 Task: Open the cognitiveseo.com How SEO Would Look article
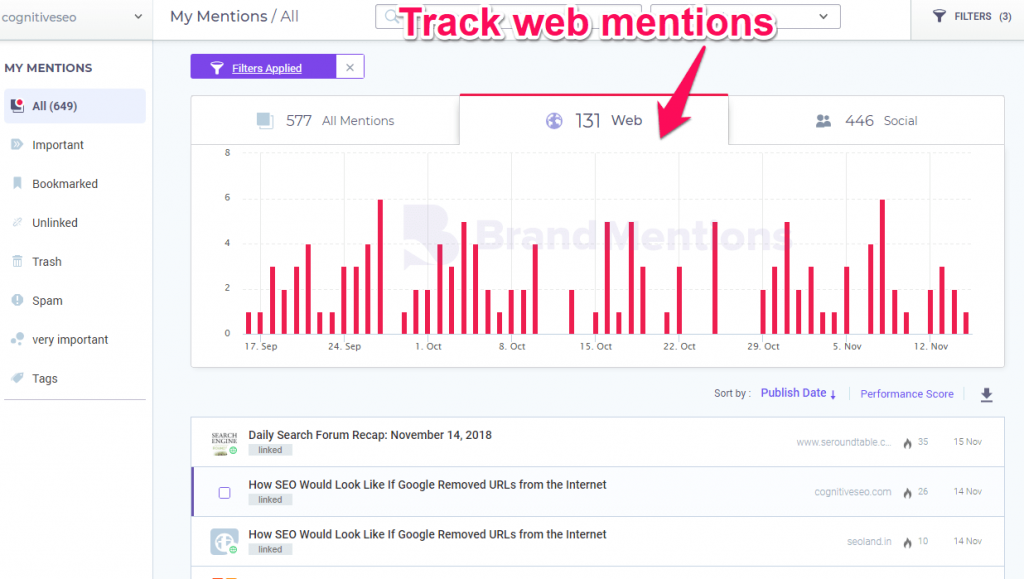pyautogui.click(x=427, y=484)
